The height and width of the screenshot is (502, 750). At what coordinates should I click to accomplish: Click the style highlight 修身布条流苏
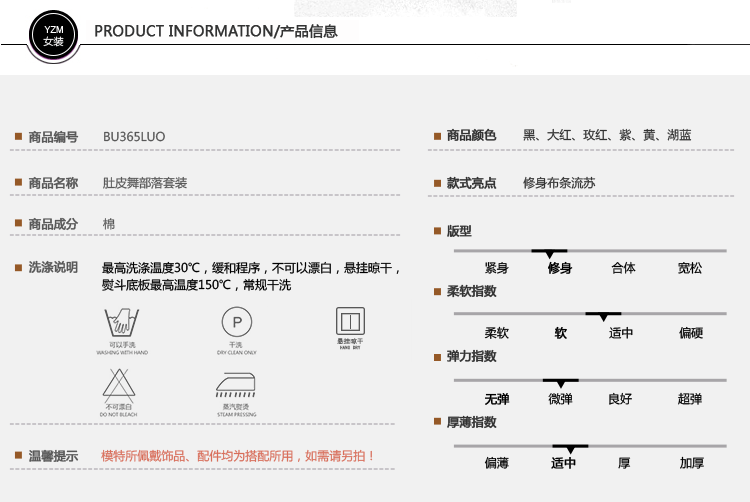[x=559, y=183]
